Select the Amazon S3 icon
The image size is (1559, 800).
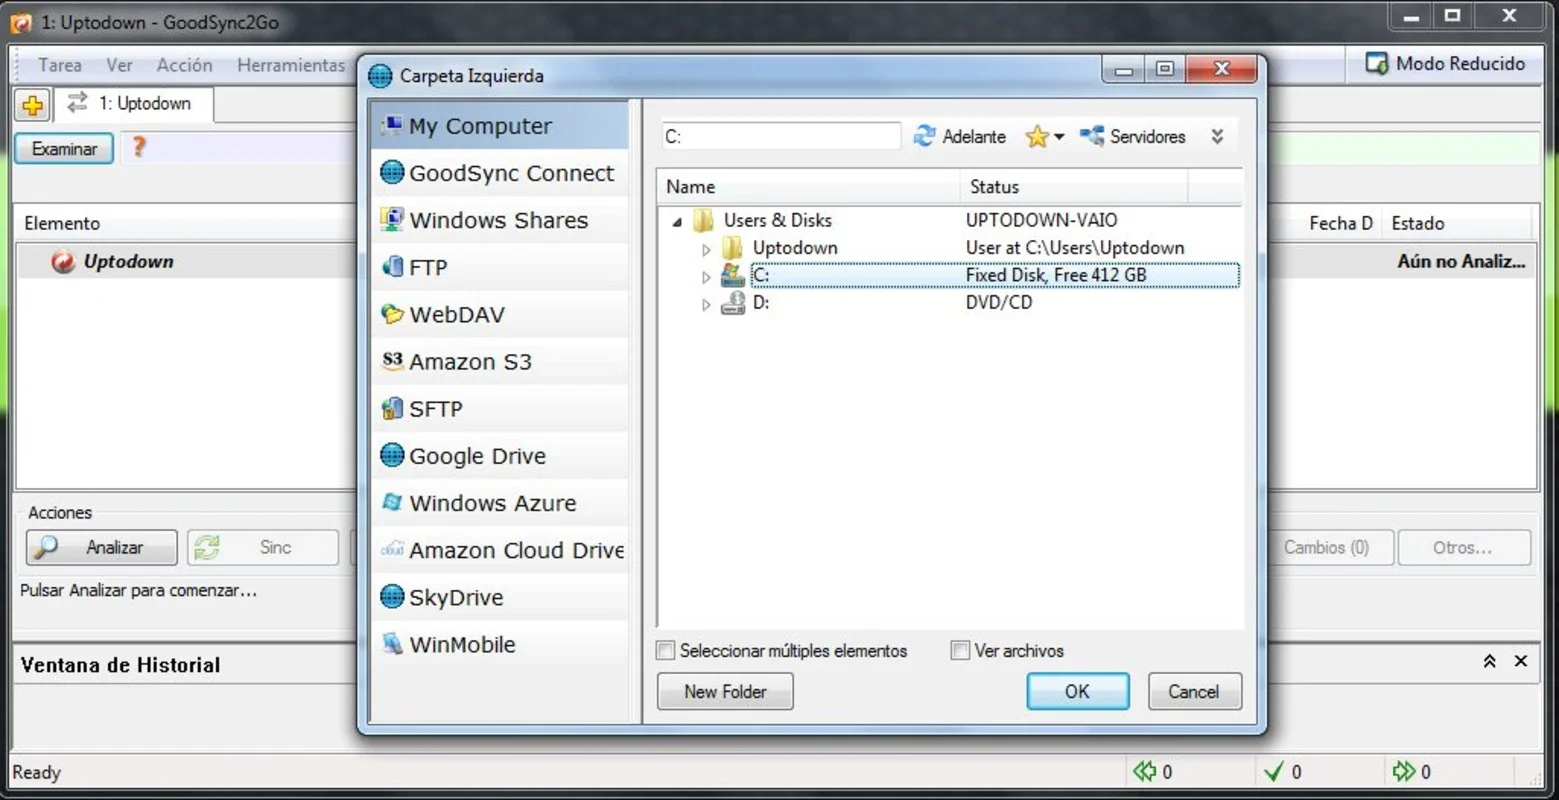[392, 361]
